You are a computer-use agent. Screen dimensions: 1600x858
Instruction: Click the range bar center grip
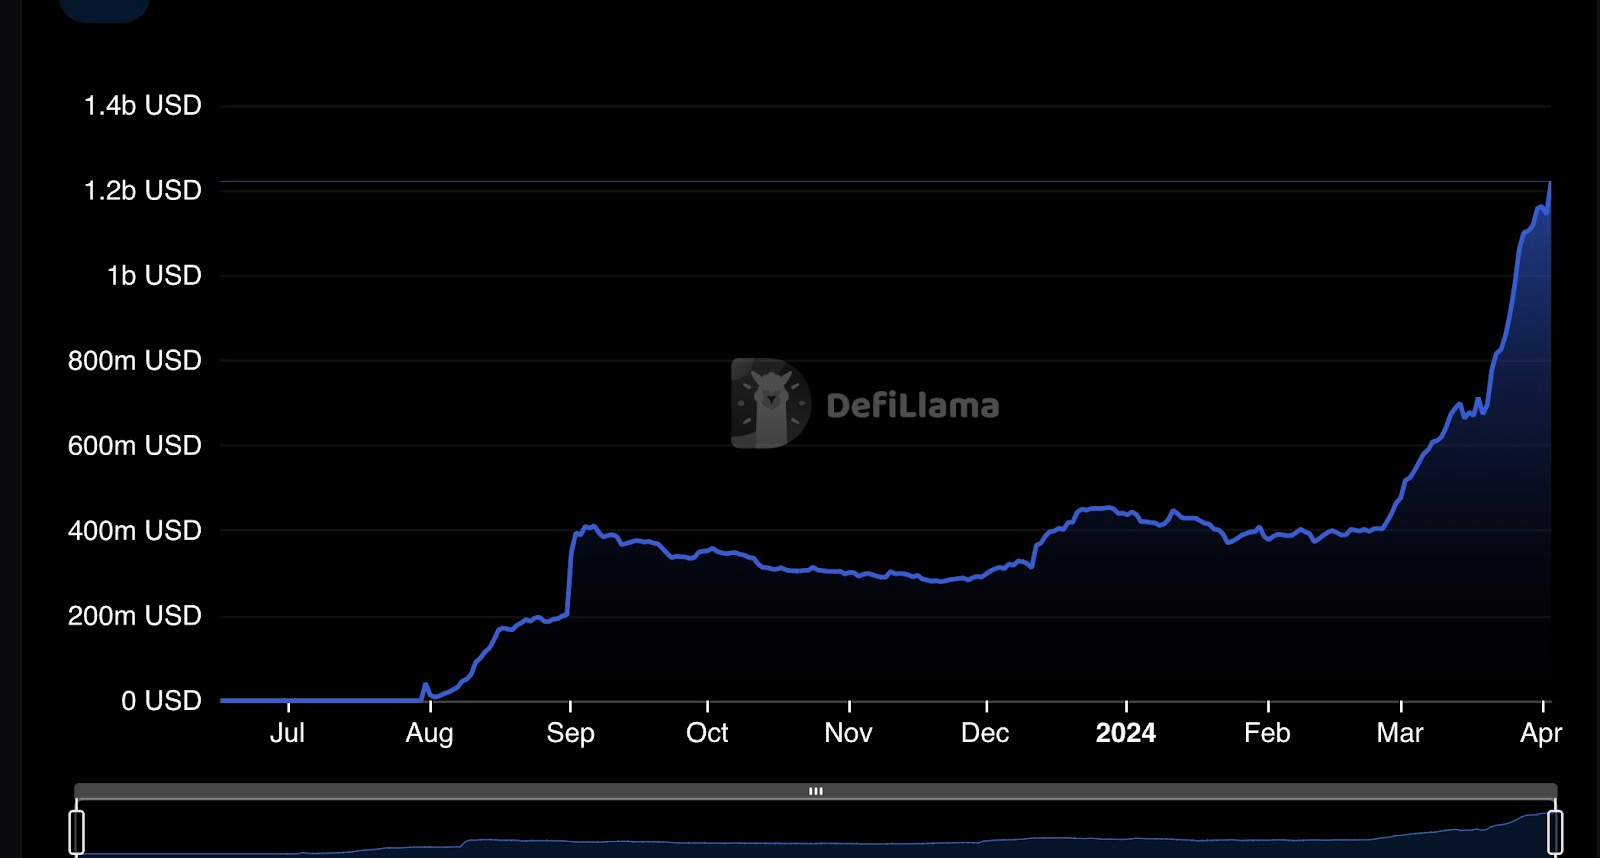[816, 791]
